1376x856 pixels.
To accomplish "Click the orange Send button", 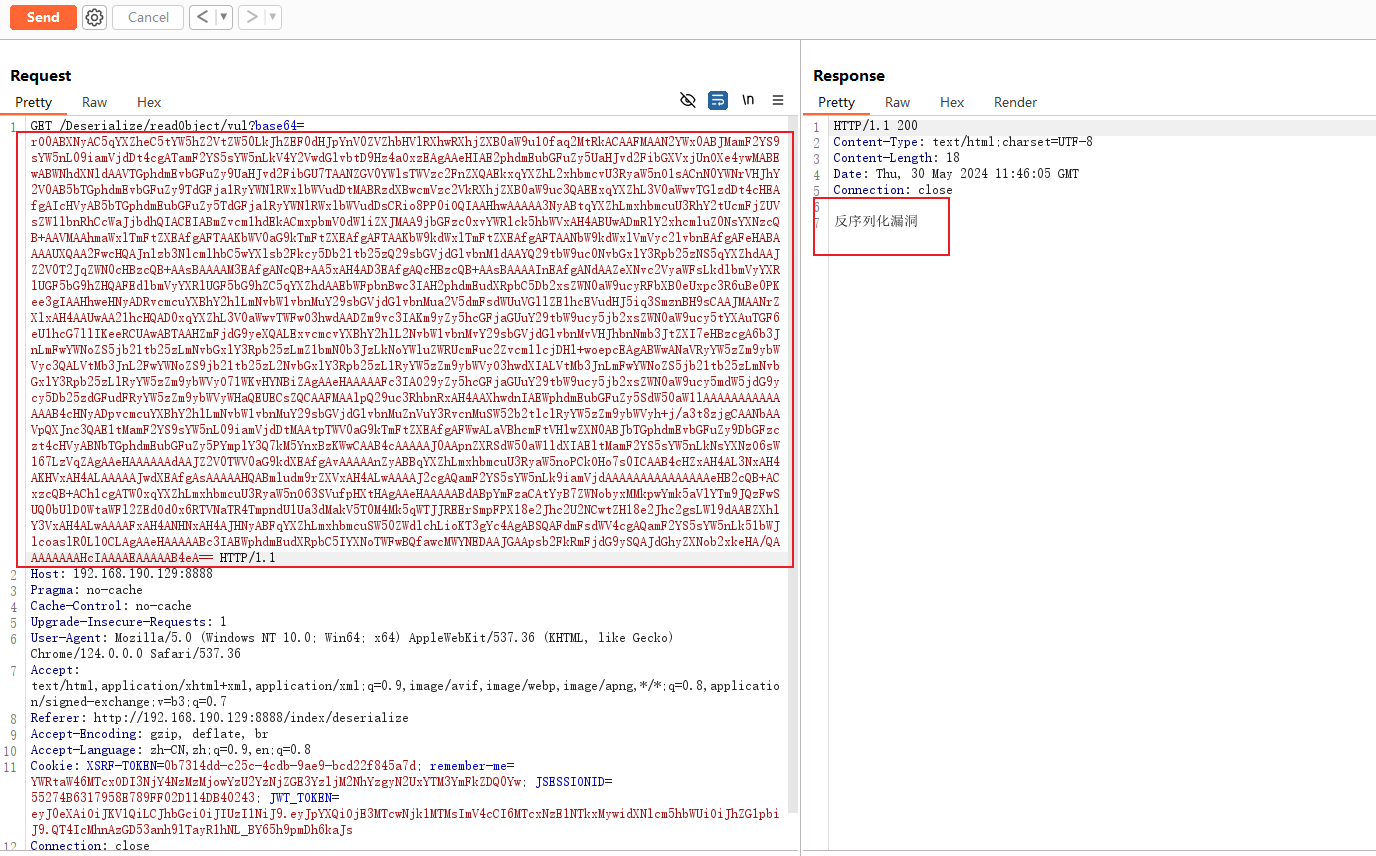I will point(43,17).
